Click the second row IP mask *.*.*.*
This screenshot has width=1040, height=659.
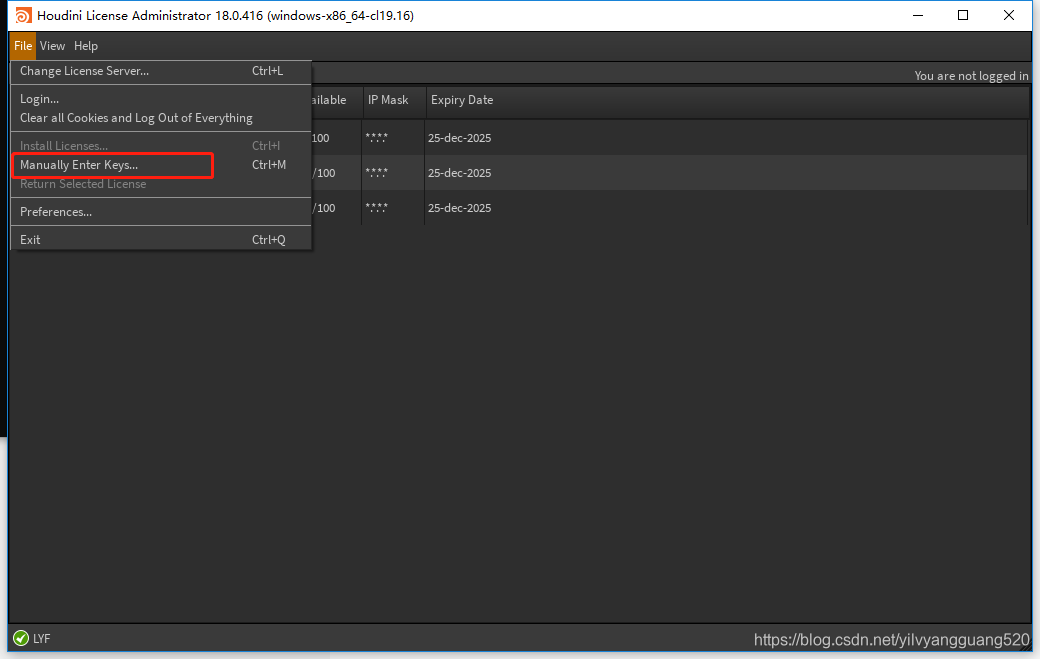click(377, 173)
